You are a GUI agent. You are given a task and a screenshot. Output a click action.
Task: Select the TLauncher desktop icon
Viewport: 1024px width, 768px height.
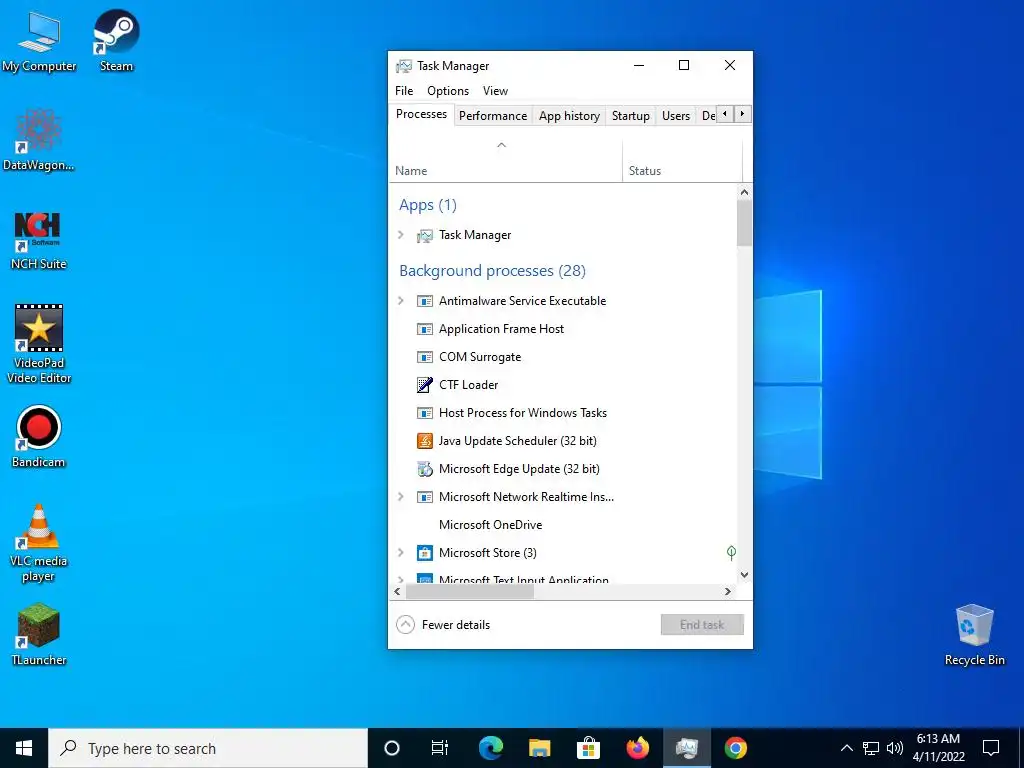(x=39, y=635)
